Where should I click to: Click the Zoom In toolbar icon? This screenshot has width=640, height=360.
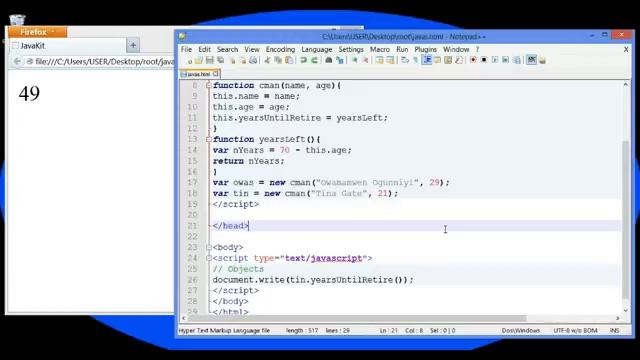[x=355, y=60]
